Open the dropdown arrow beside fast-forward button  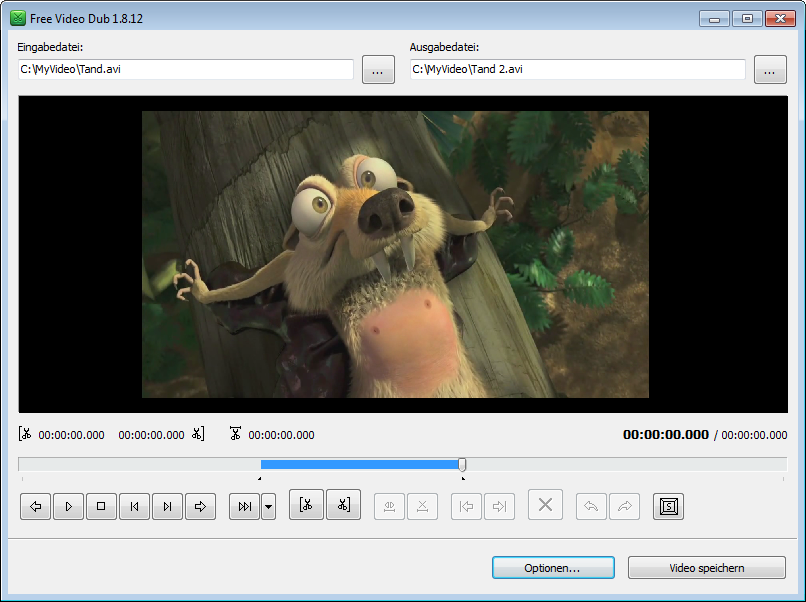[x=268, y=507]
